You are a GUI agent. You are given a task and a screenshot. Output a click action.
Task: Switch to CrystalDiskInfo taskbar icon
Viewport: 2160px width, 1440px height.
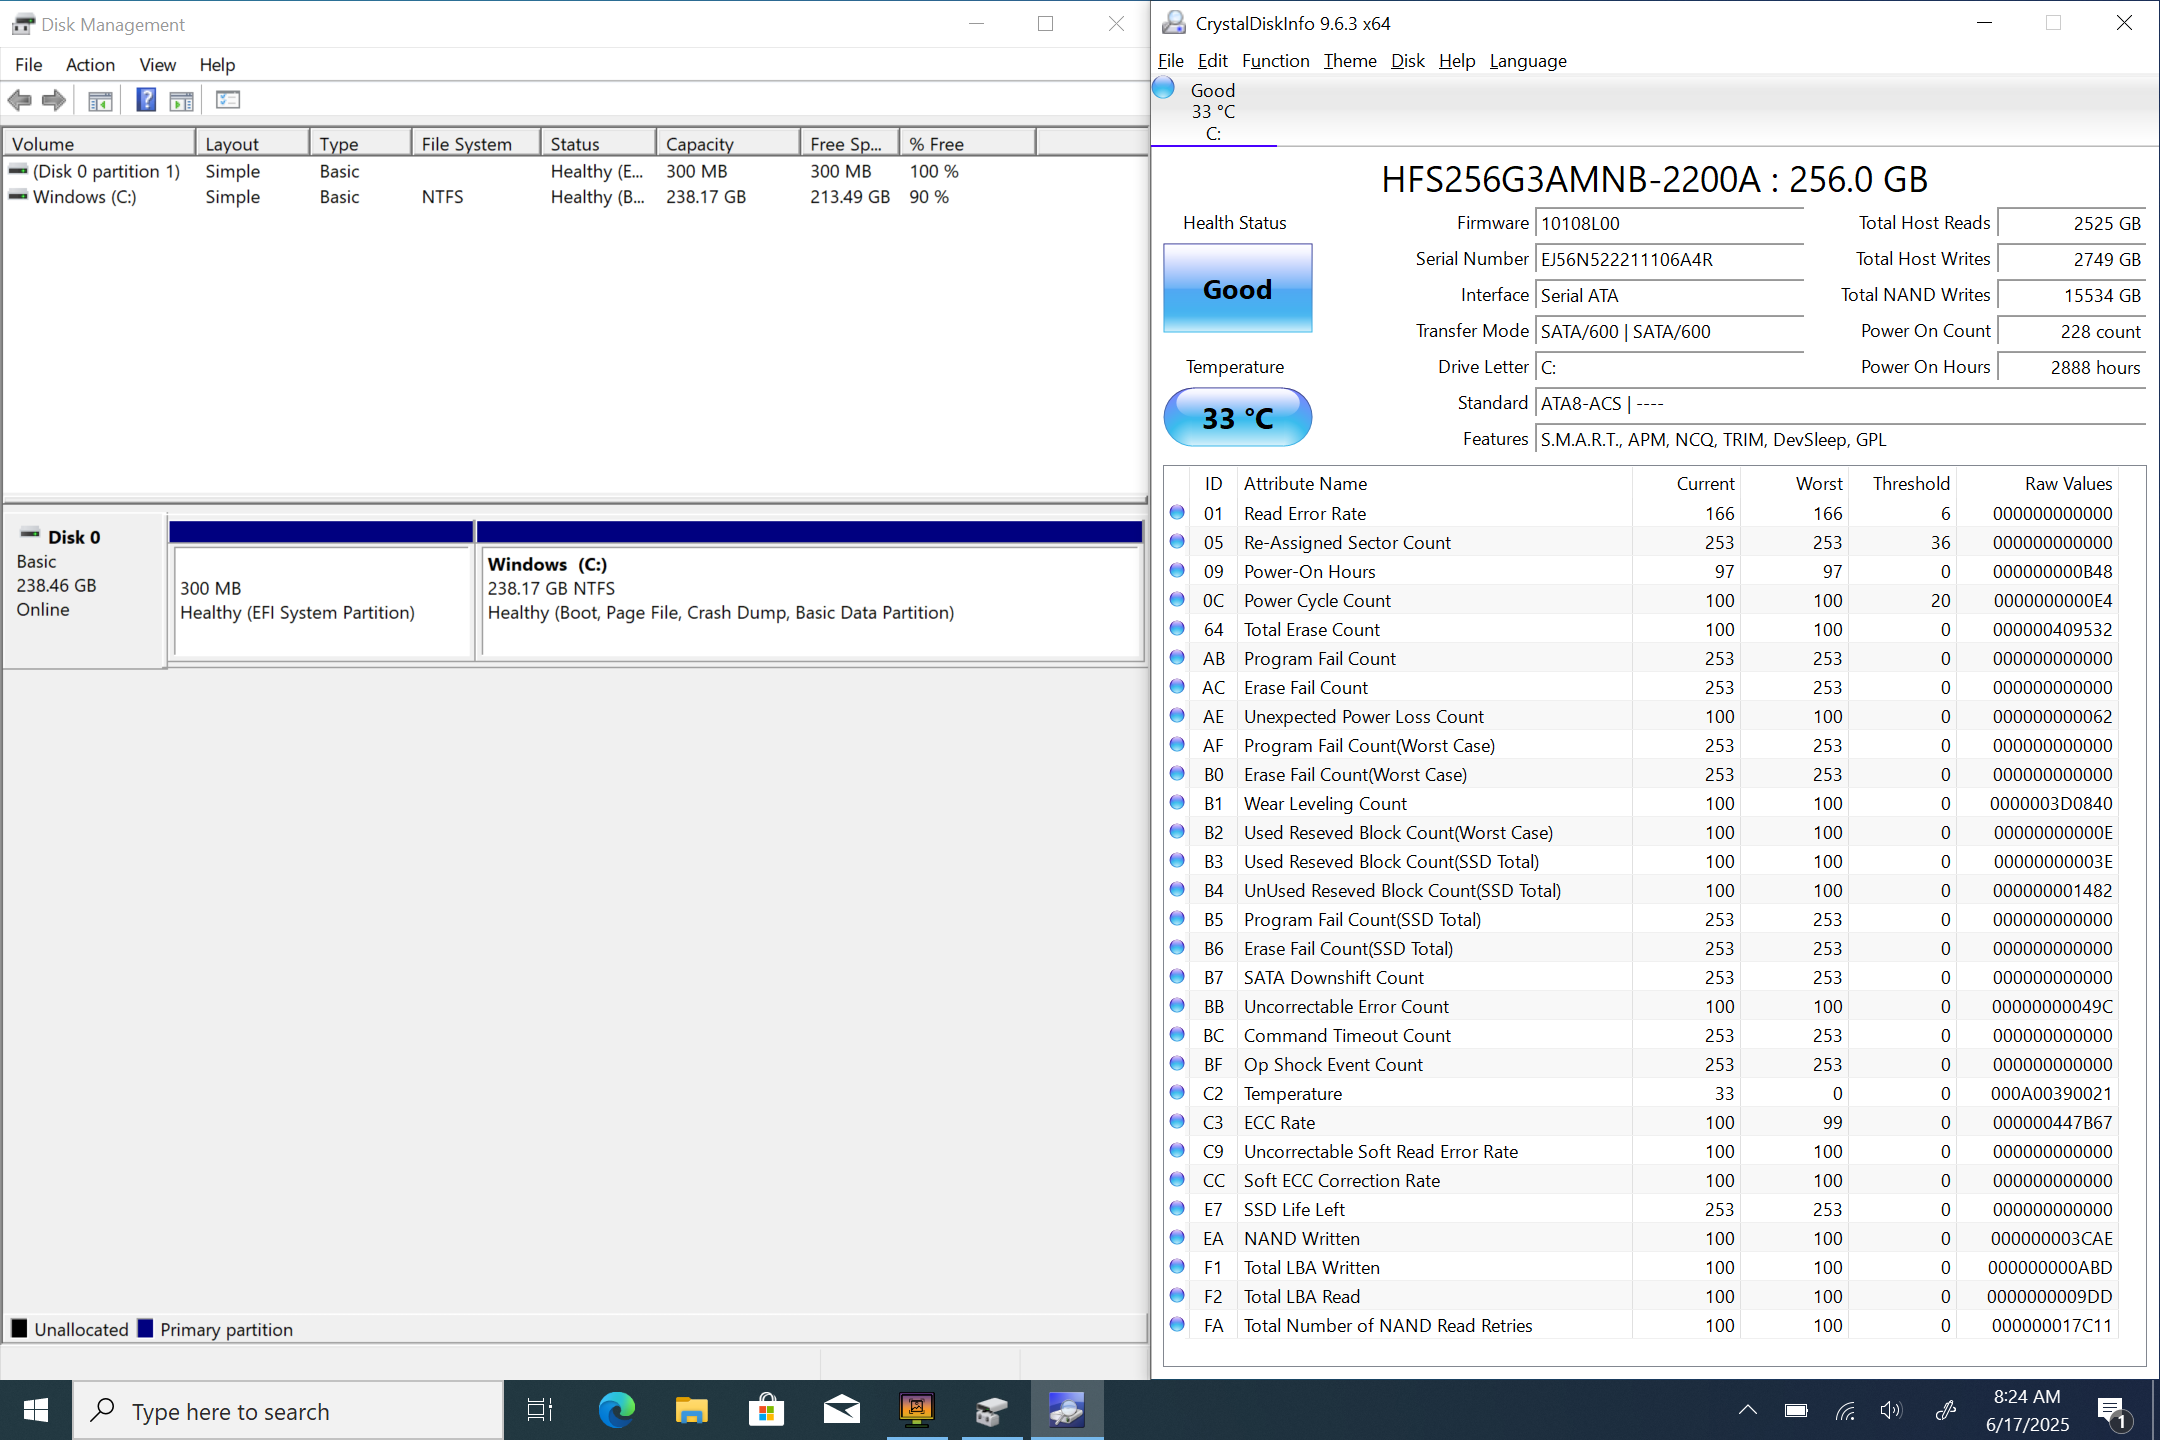click(x=1066, y=1411)
